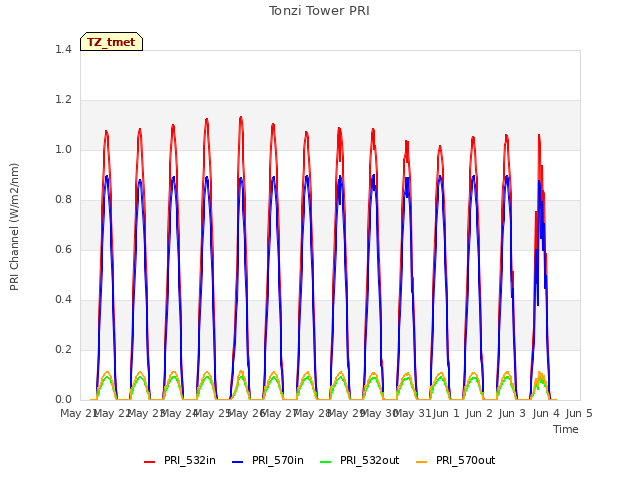Click the Jun 5 x-axis tick label
Image resolution: width=640 pixels, height=480 pixels.
click(x=579, y=414)
